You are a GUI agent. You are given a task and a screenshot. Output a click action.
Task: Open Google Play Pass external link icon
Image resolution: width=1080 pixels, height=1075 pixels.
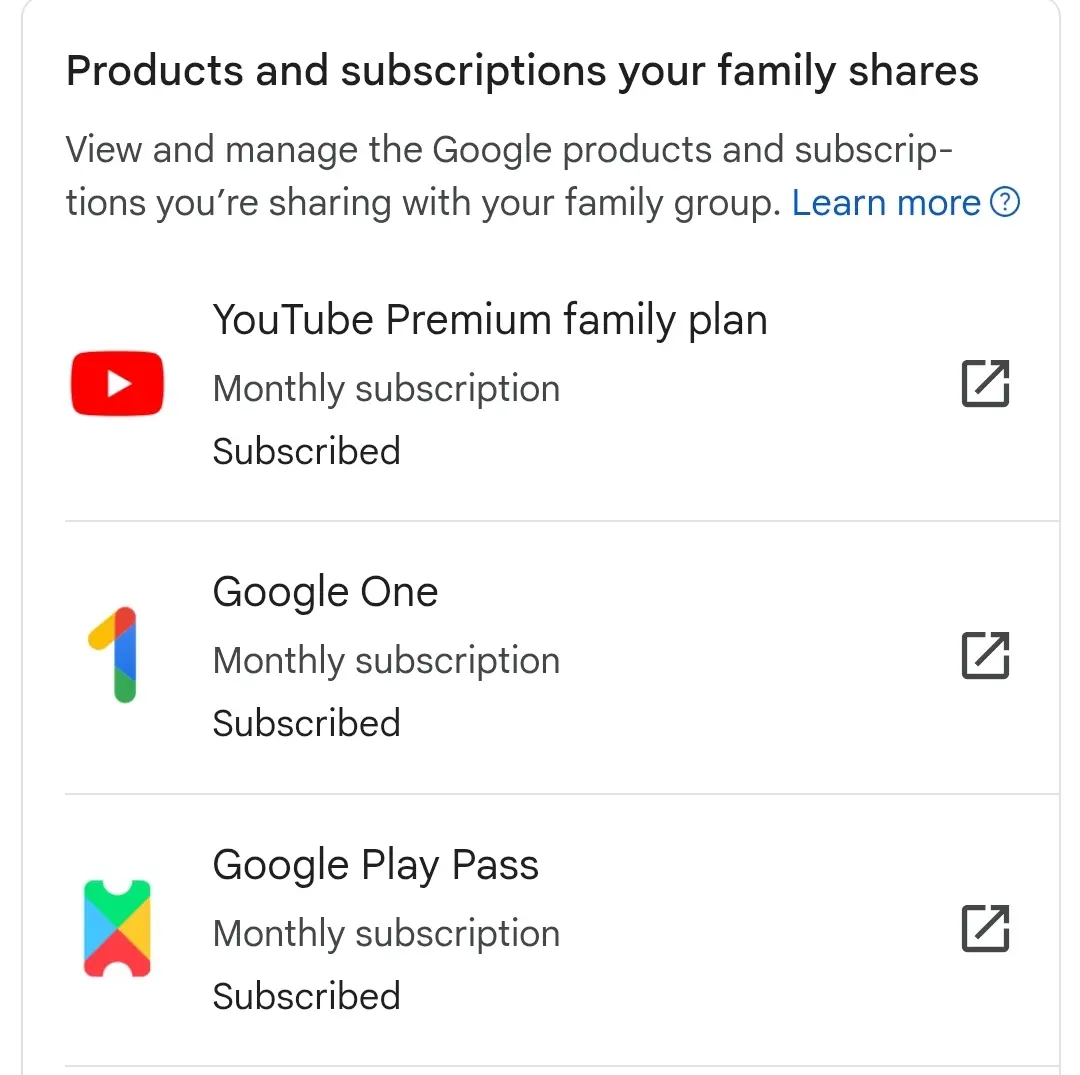pyautogui.click(x=985, y=928)
